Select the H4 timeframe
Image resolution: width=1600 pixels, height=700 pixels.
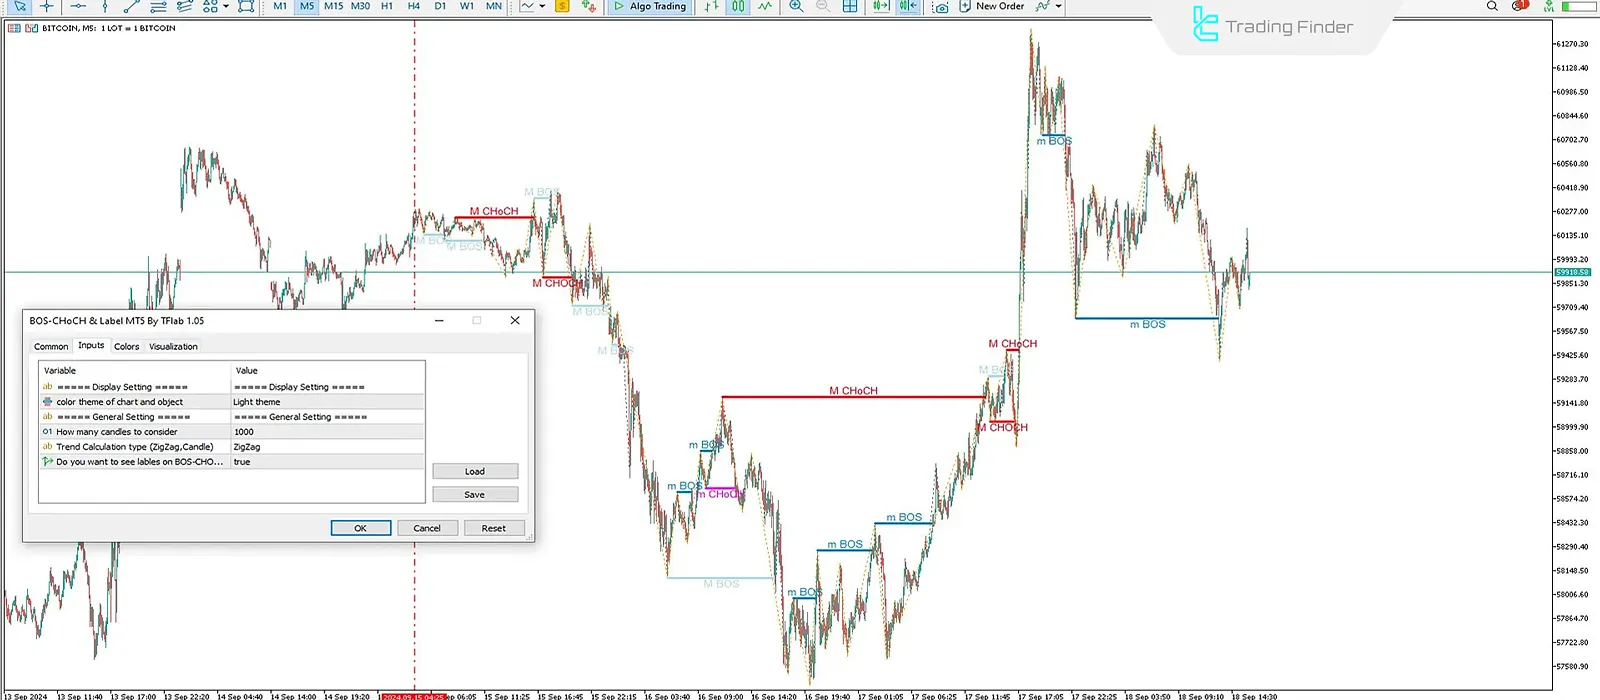(414, 6)
